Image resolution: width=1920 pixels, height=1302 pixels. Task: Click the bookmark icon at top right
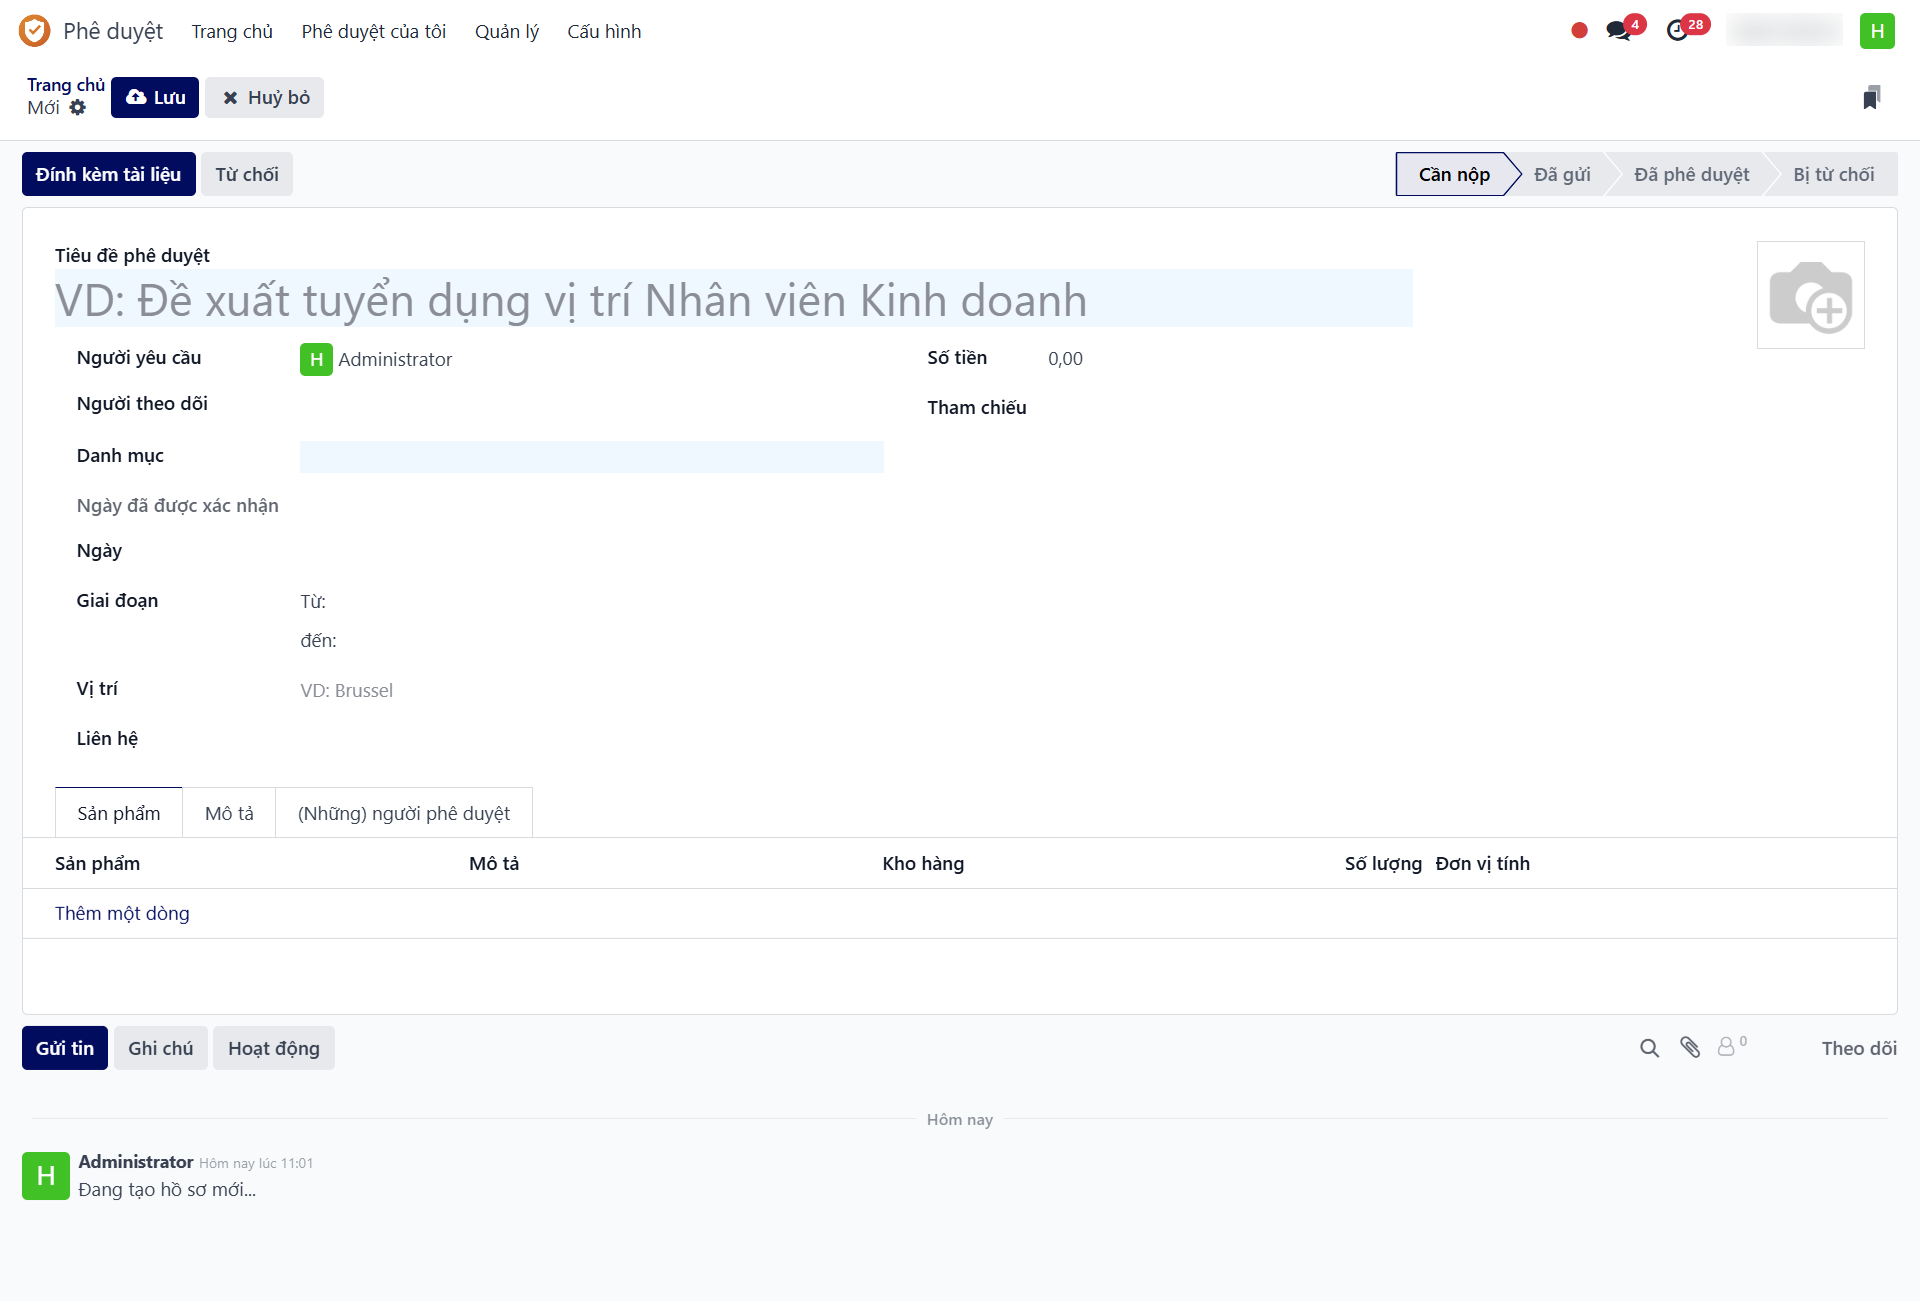1871,97
